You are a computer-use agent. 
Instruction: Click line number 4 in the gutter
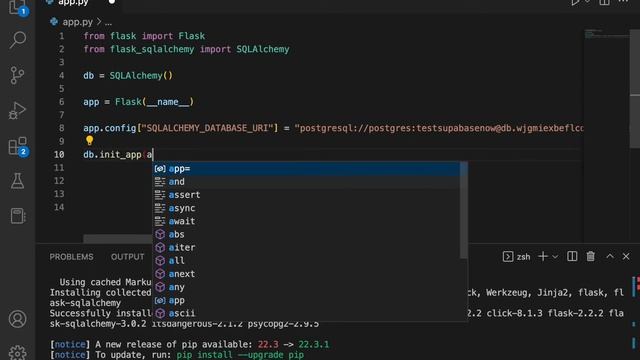point(62,76)
